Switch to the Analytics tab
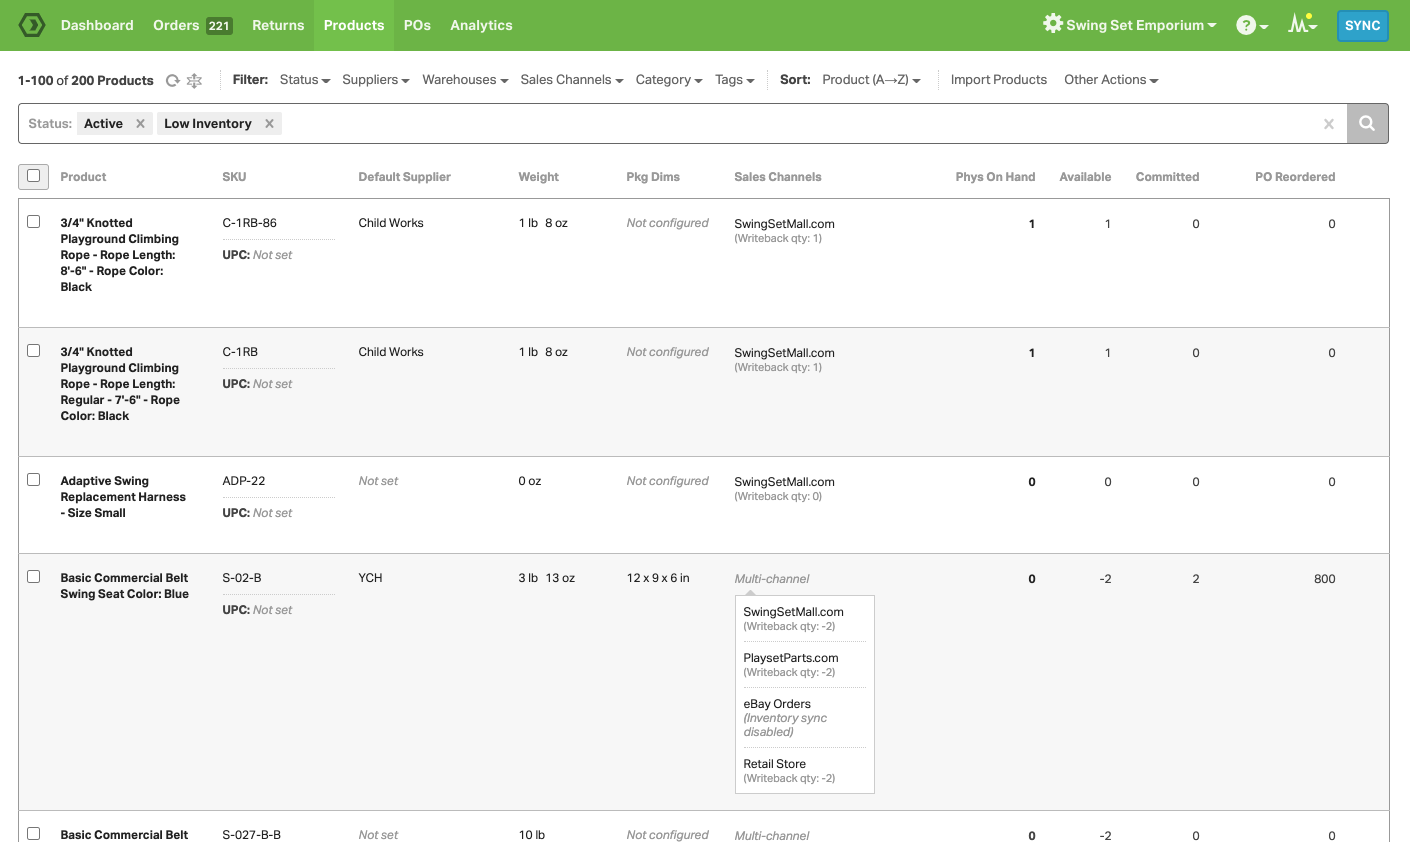 481,25
